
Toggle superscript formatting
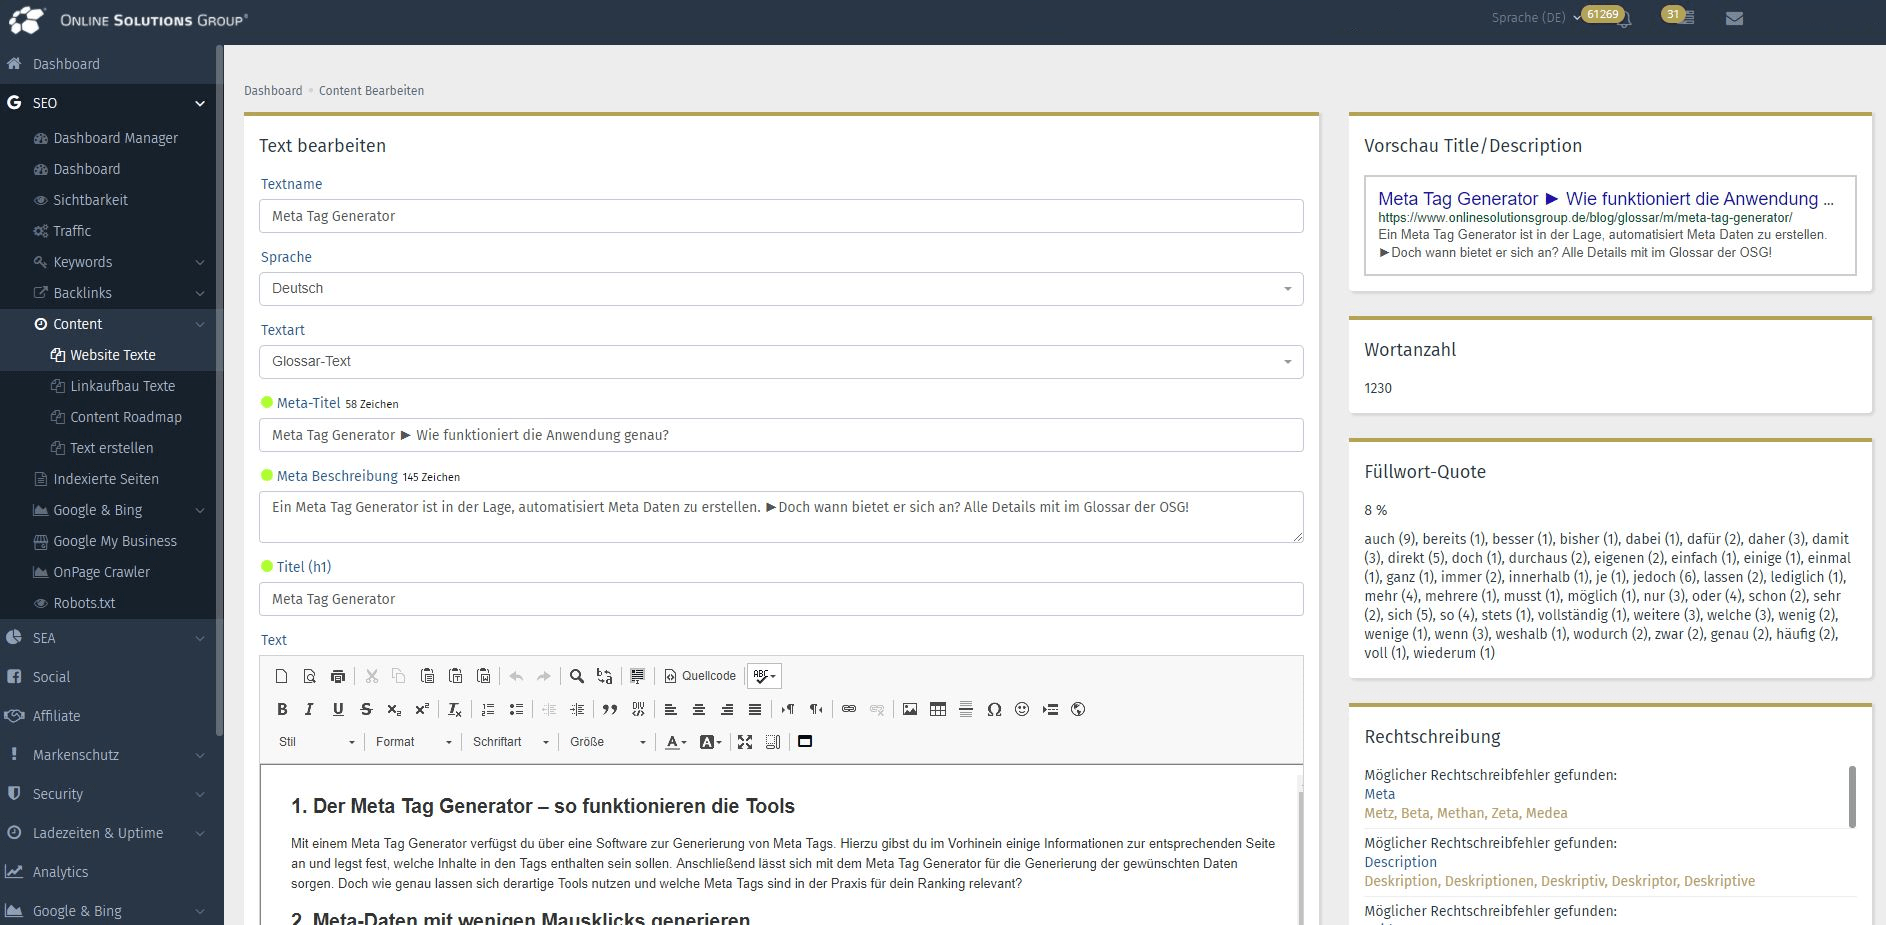pyautogui.click(x=422, y=709)
